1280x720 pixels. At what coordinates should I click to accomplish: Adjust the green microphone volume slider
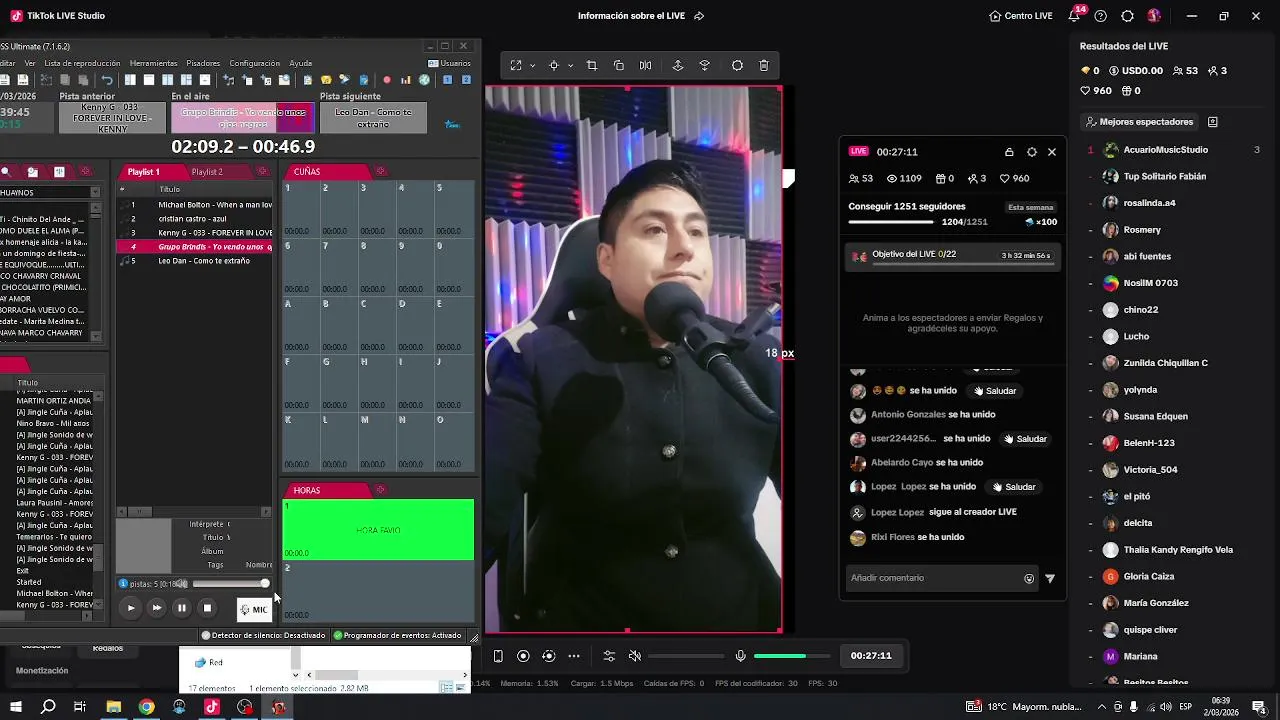[792, 656]
